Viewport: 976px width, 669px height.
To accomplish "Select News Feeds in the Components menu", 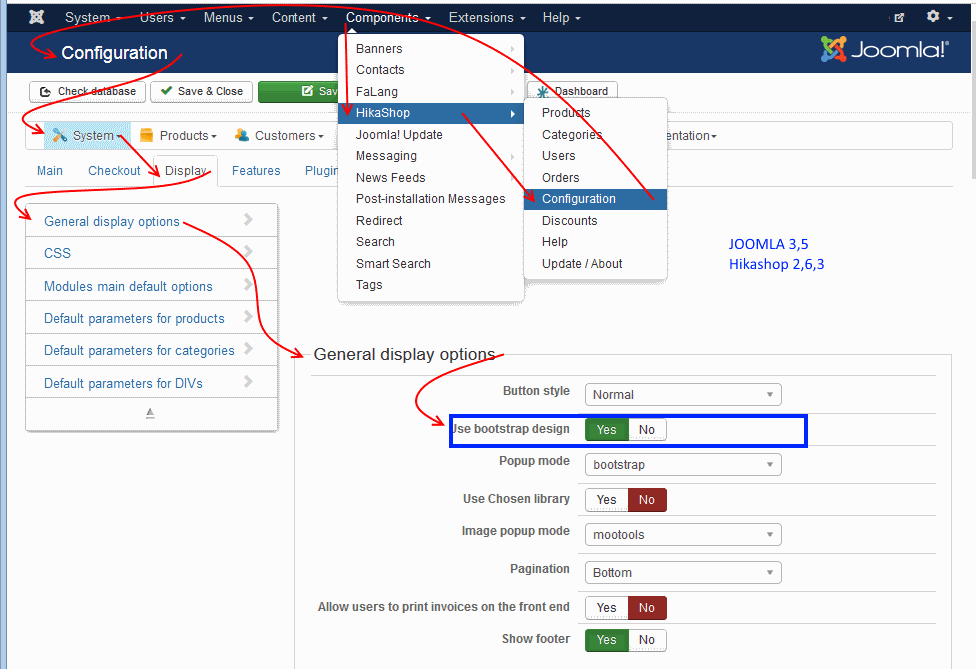I will (x=431, y=177).
